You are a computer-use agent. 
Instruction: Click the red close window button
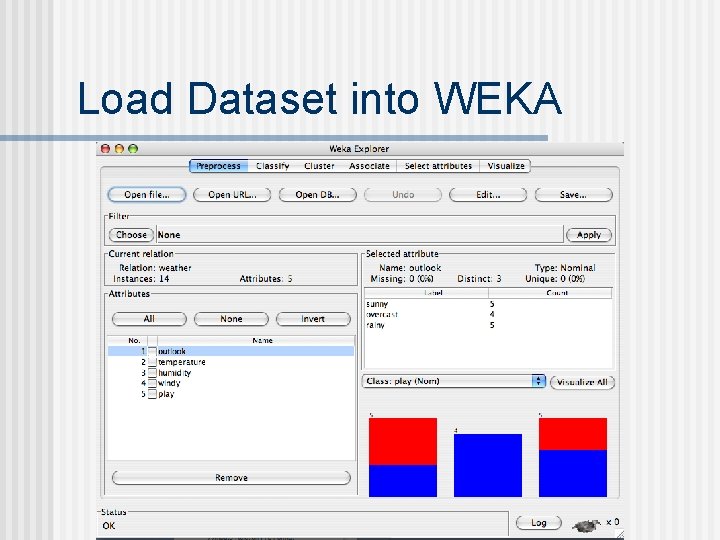point(105,149)
